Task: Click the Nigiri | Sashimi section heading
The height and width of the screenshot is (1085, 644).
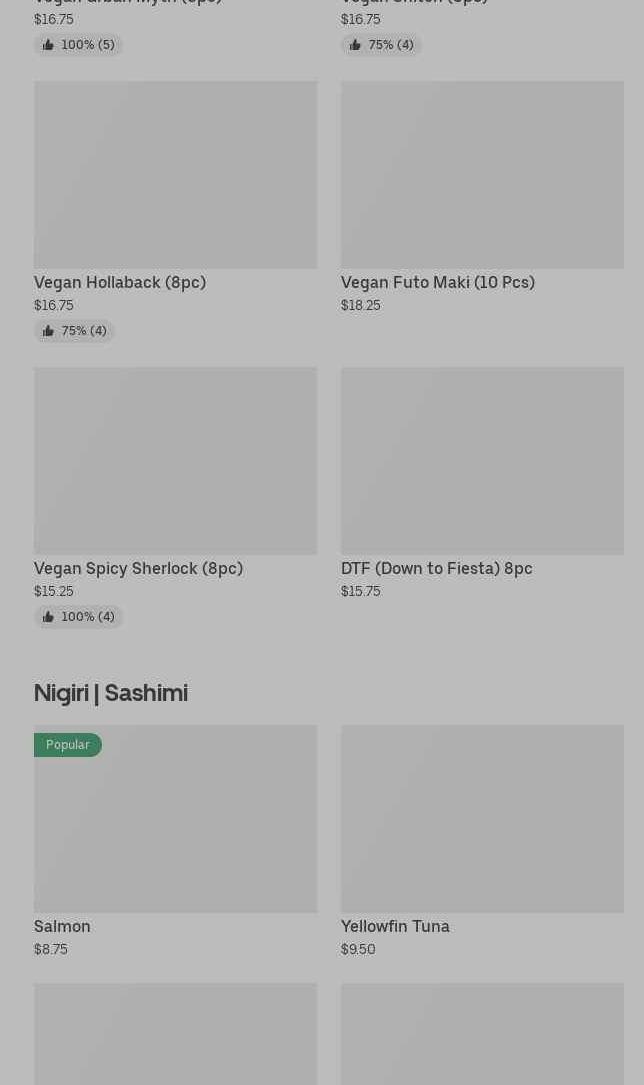Action: [x=111, y=693]
